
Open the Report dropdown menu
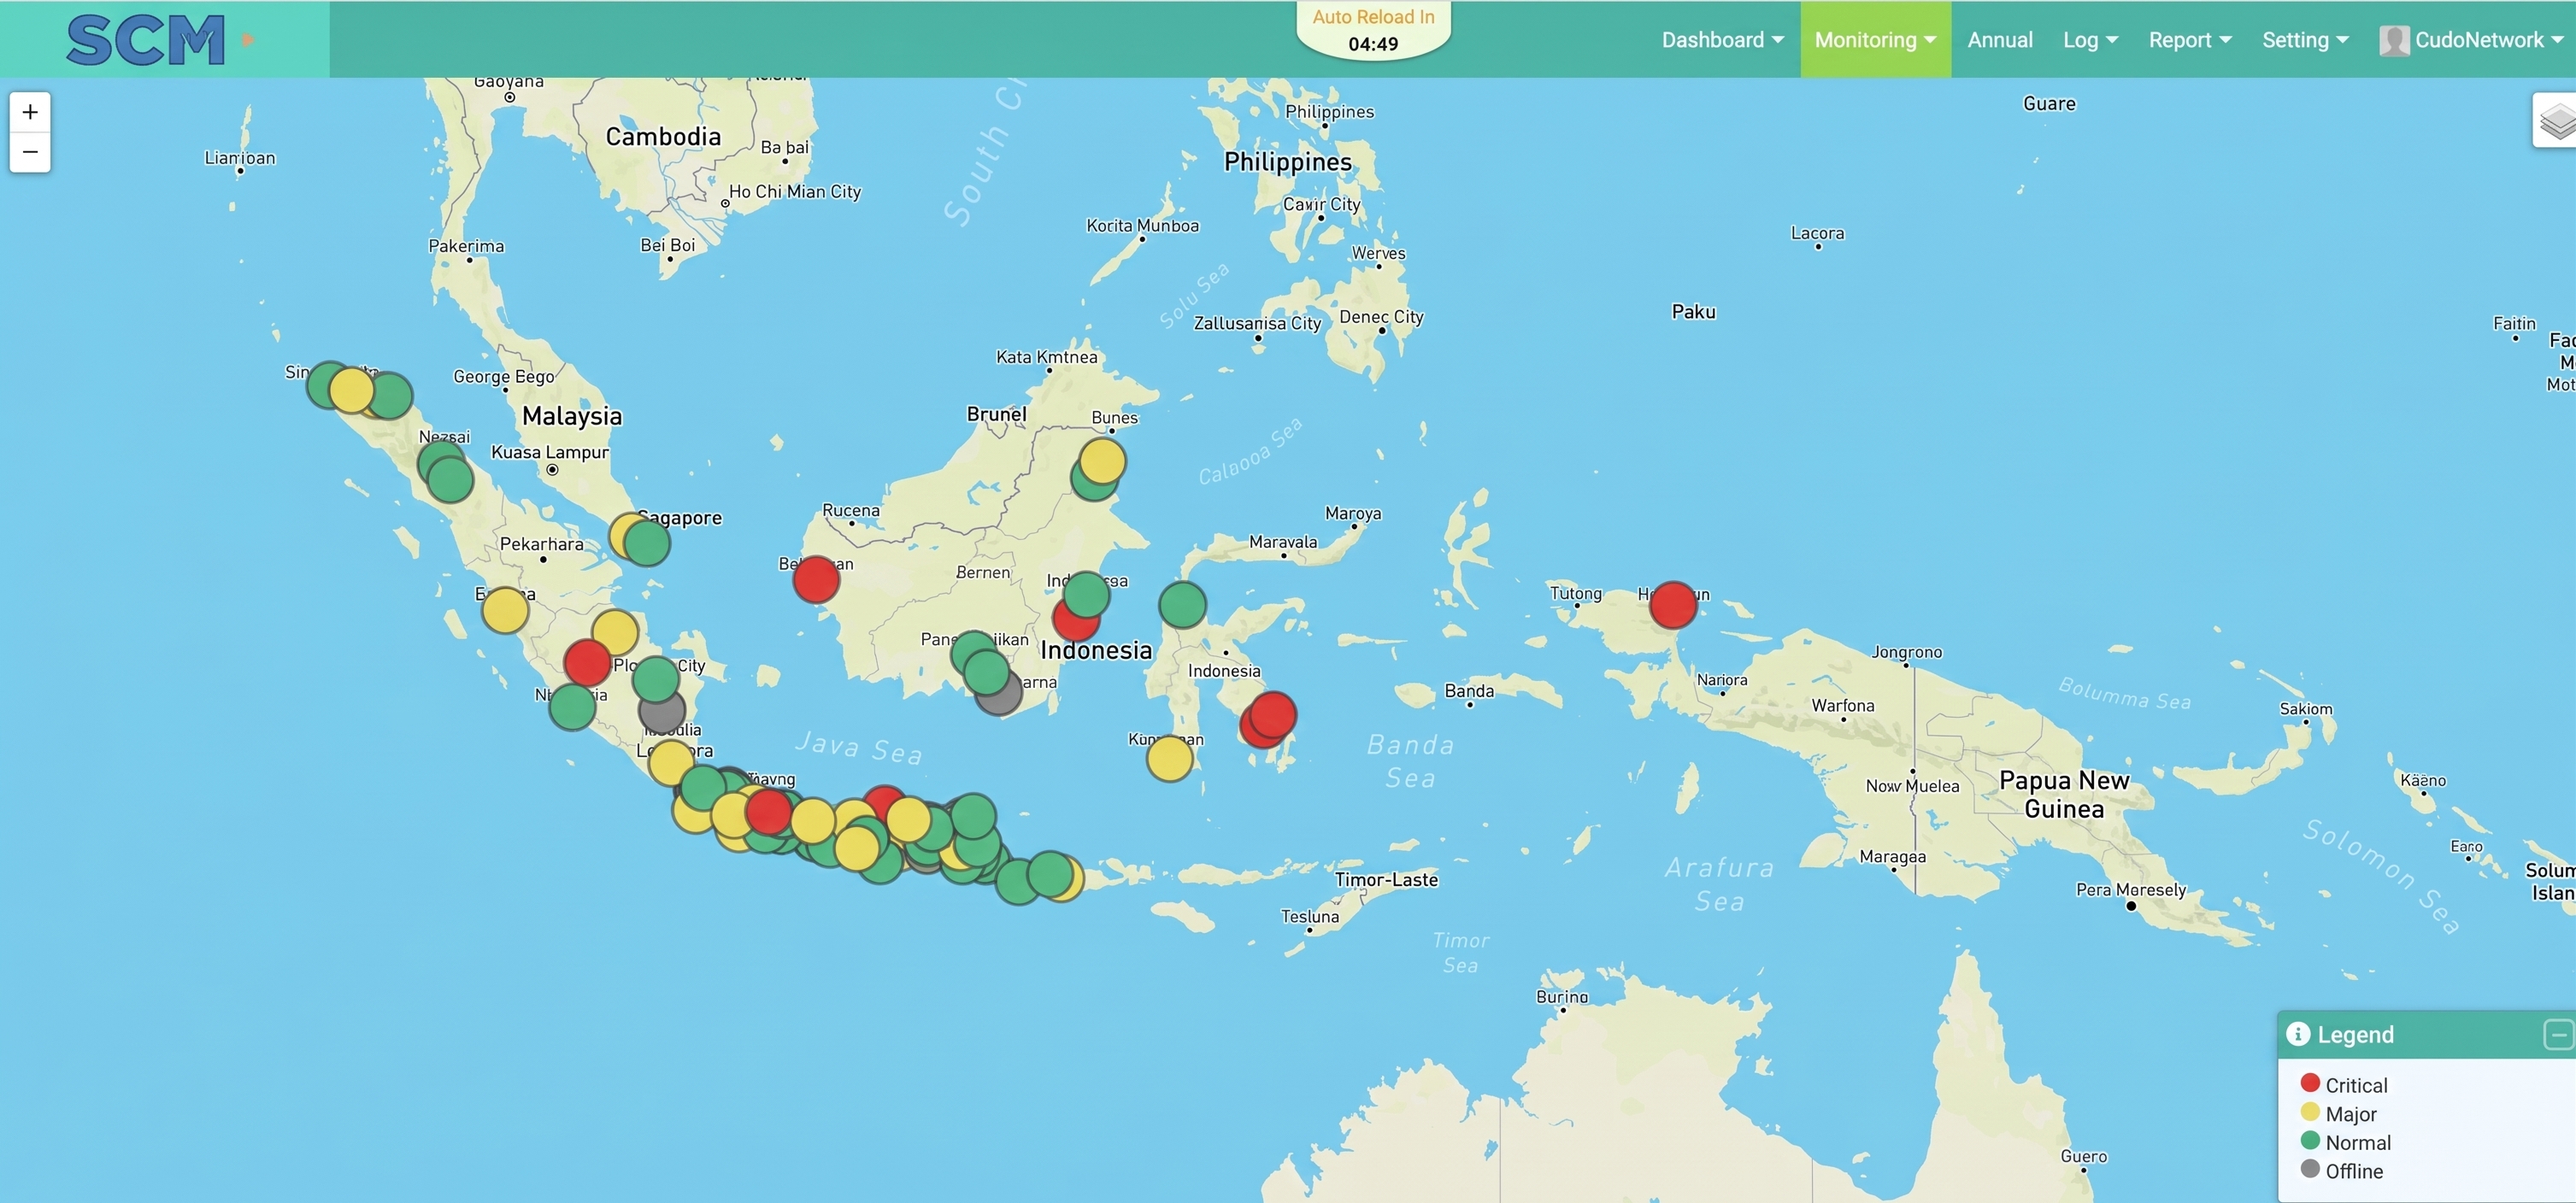coord(2190,40)
